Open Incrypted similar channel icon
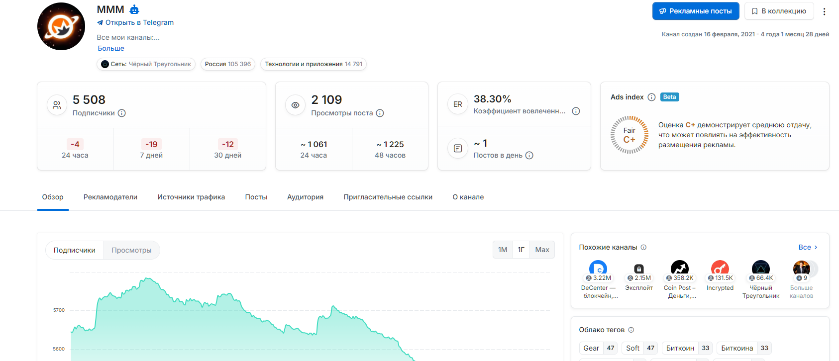Viewport: 839px width, 361px height. pos(720,268)
